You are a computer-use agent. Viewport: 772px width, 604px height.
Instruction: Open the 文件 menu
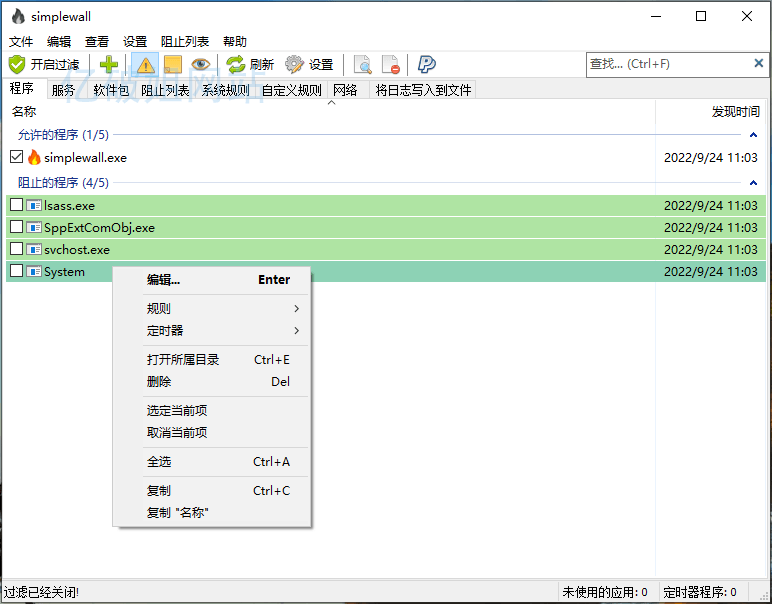pos(21,42)
